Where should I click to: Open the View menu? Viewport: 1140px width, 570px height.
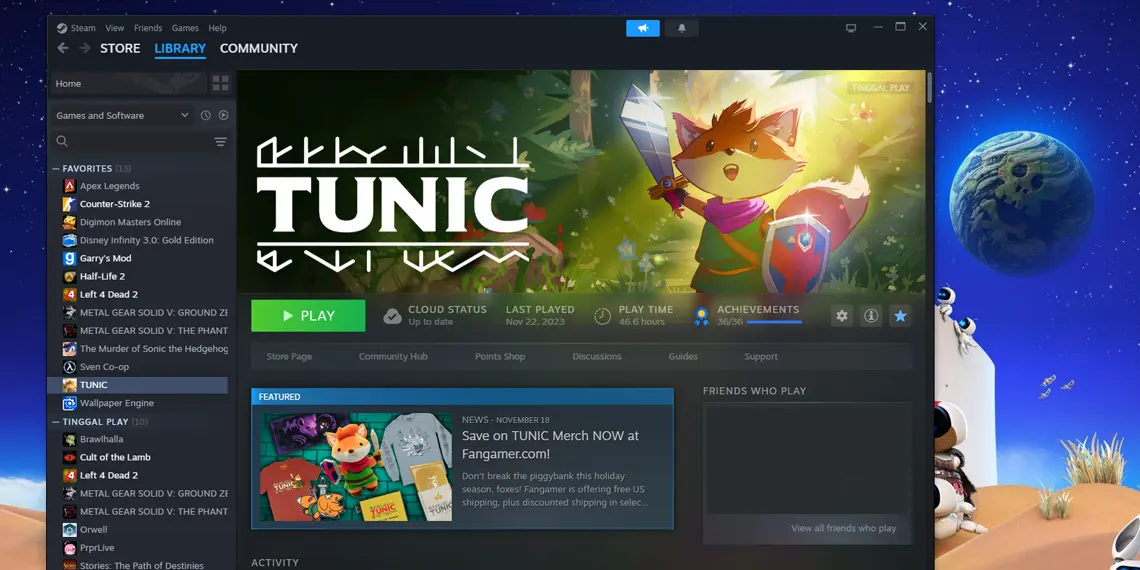pyautogui.click(x=115, y=28)
